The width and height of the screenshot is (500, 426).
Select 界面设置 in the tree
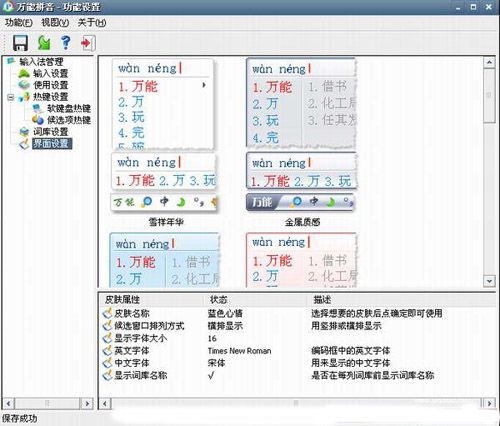[x=52, y=143]
